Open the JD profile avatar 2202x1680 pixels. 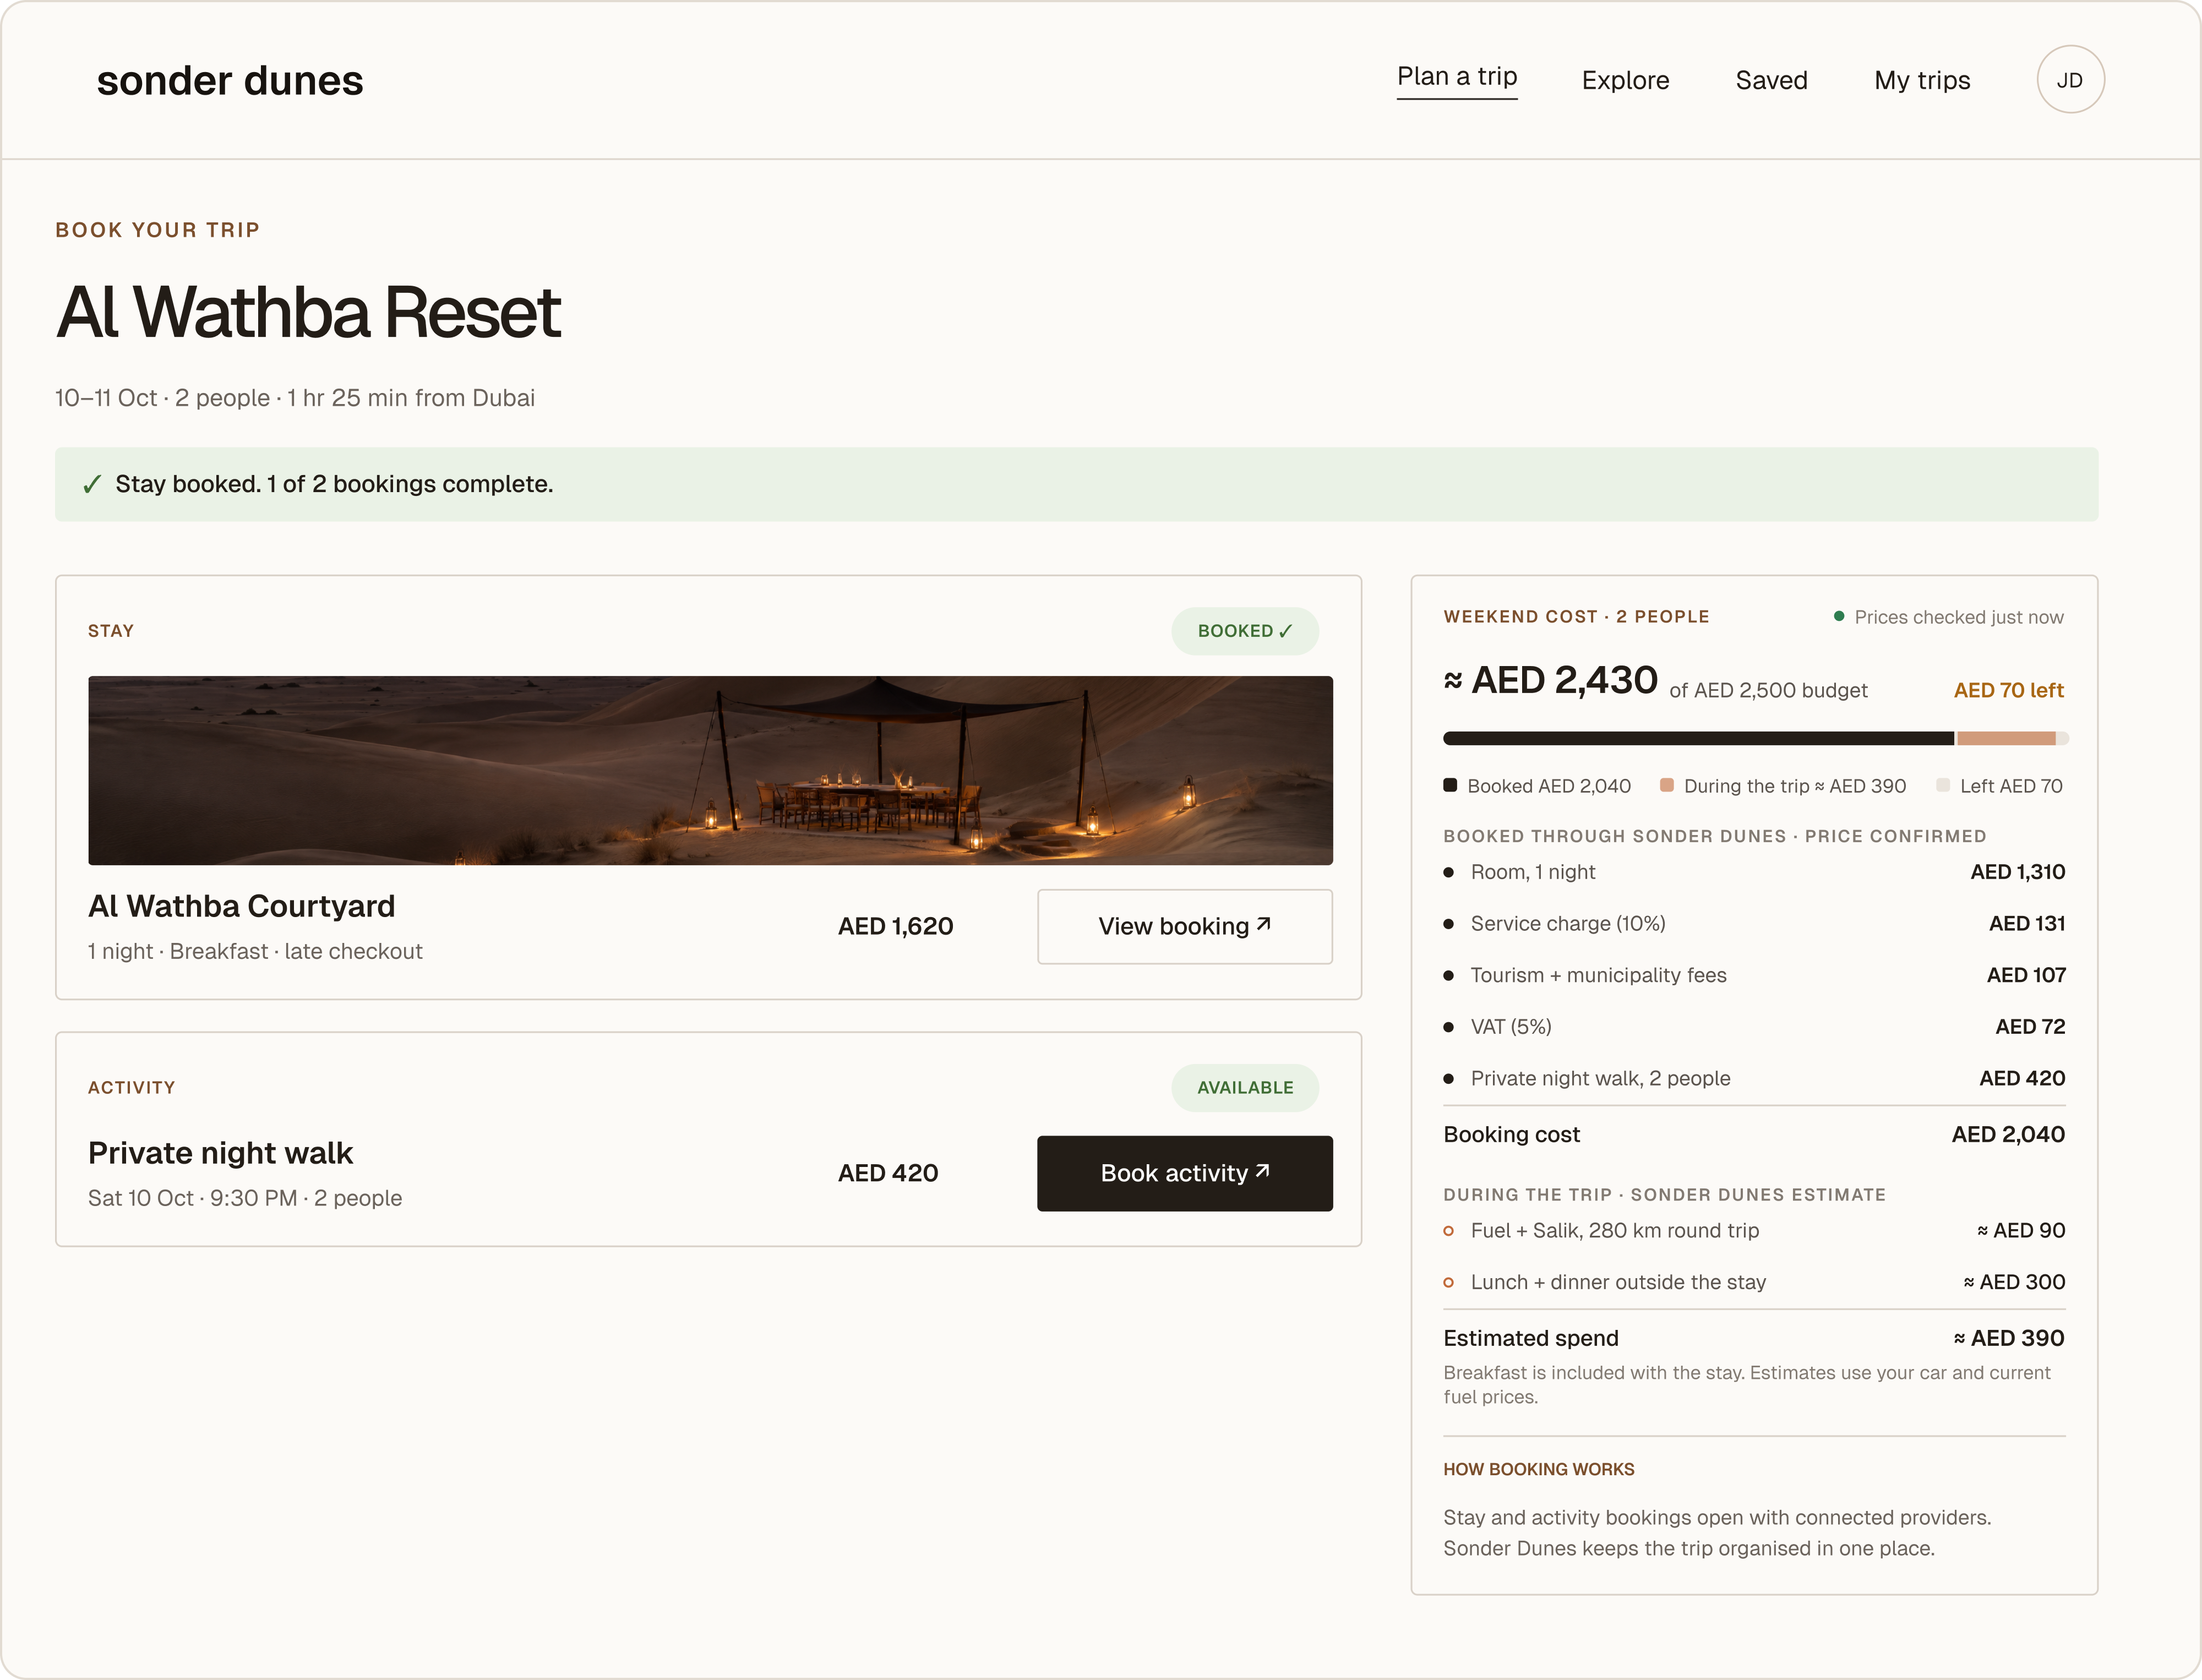2070,80
